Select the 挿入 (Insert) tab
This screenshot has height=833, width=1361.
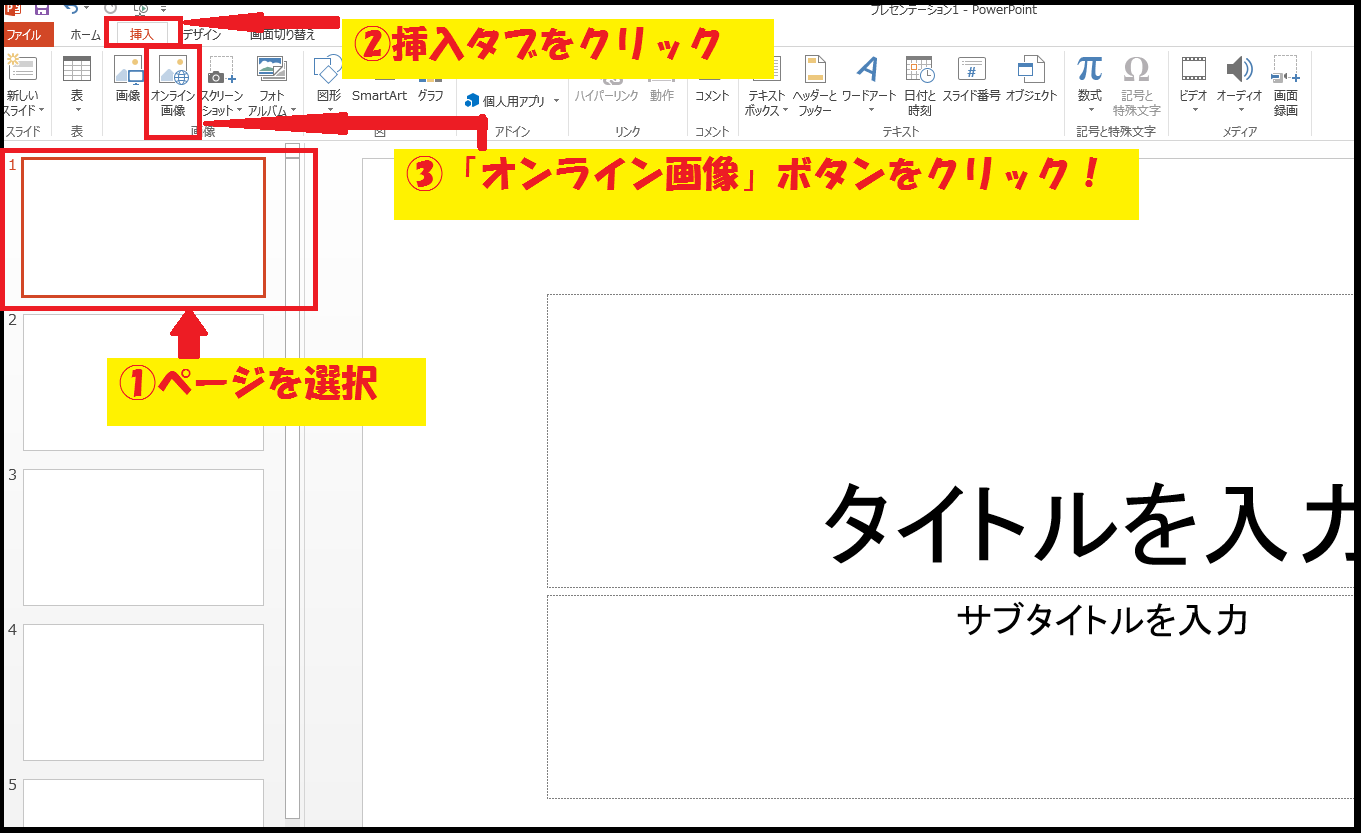coord(142,35)
